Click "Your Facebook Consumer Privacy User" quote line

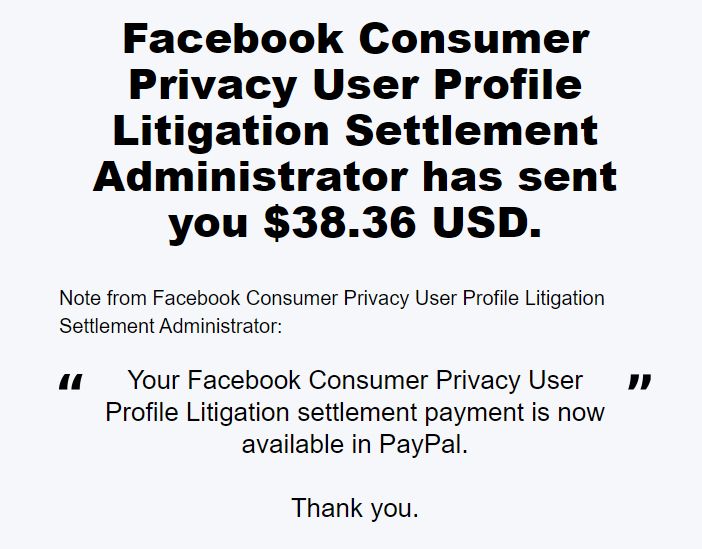[x=355, y=381]
